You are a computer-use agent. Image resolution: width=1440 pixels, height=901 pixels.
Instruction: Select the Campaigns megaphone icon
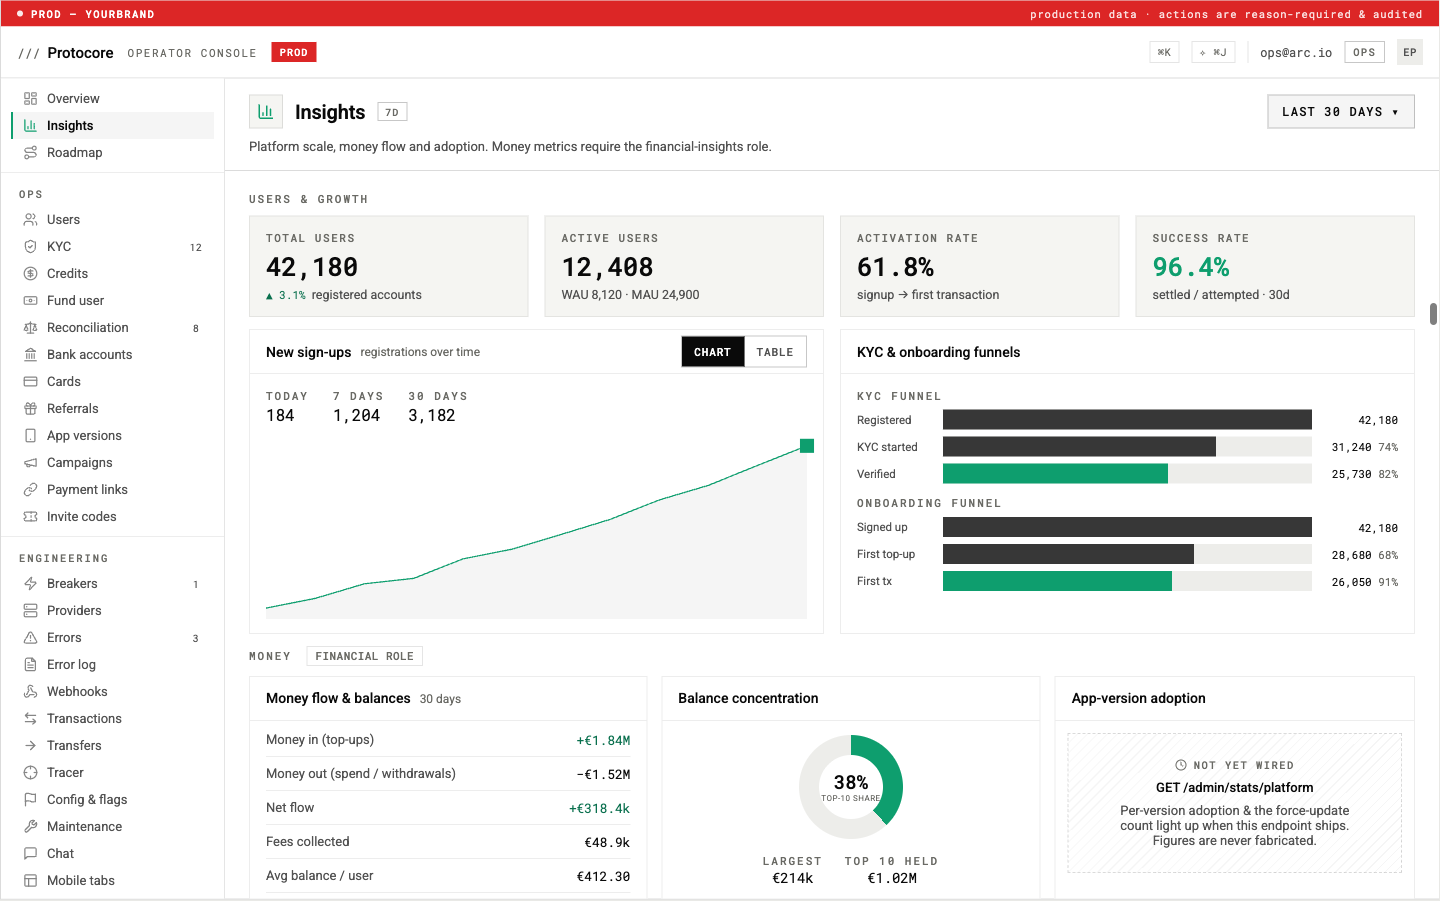click(30, 463)
